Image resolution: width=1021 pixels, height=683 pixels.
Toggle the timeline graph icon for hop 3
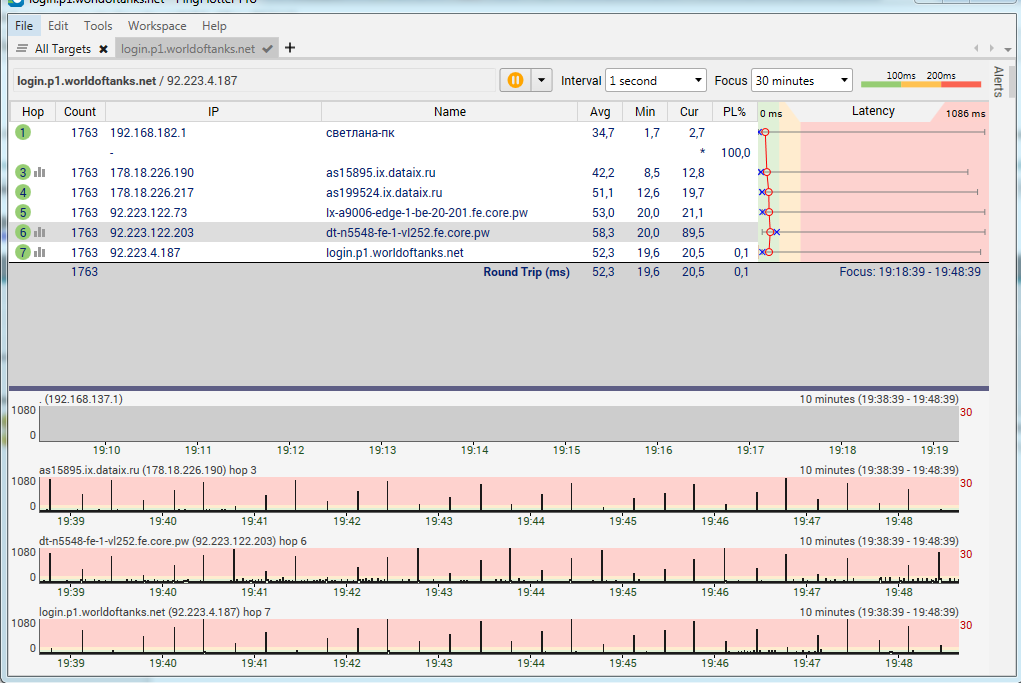[x=40, y=172]
